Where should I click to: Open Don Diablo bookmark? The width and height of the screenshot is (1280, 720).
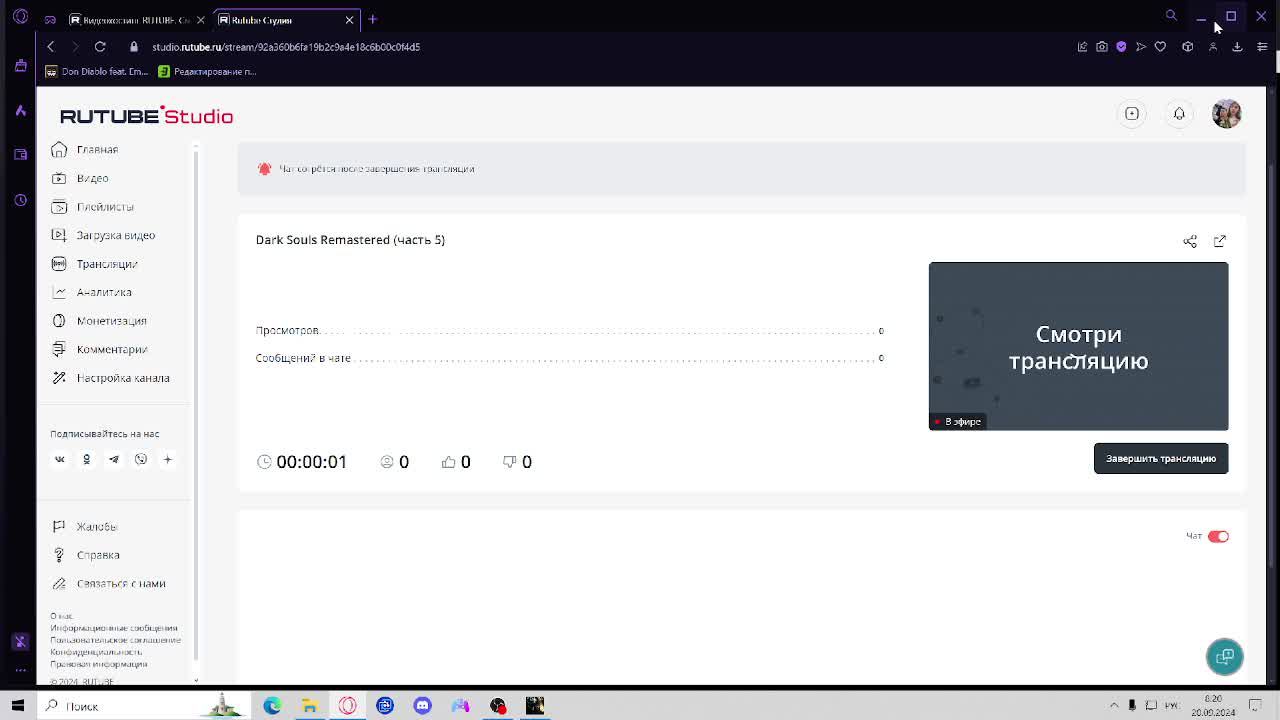(x=96, y=72)
